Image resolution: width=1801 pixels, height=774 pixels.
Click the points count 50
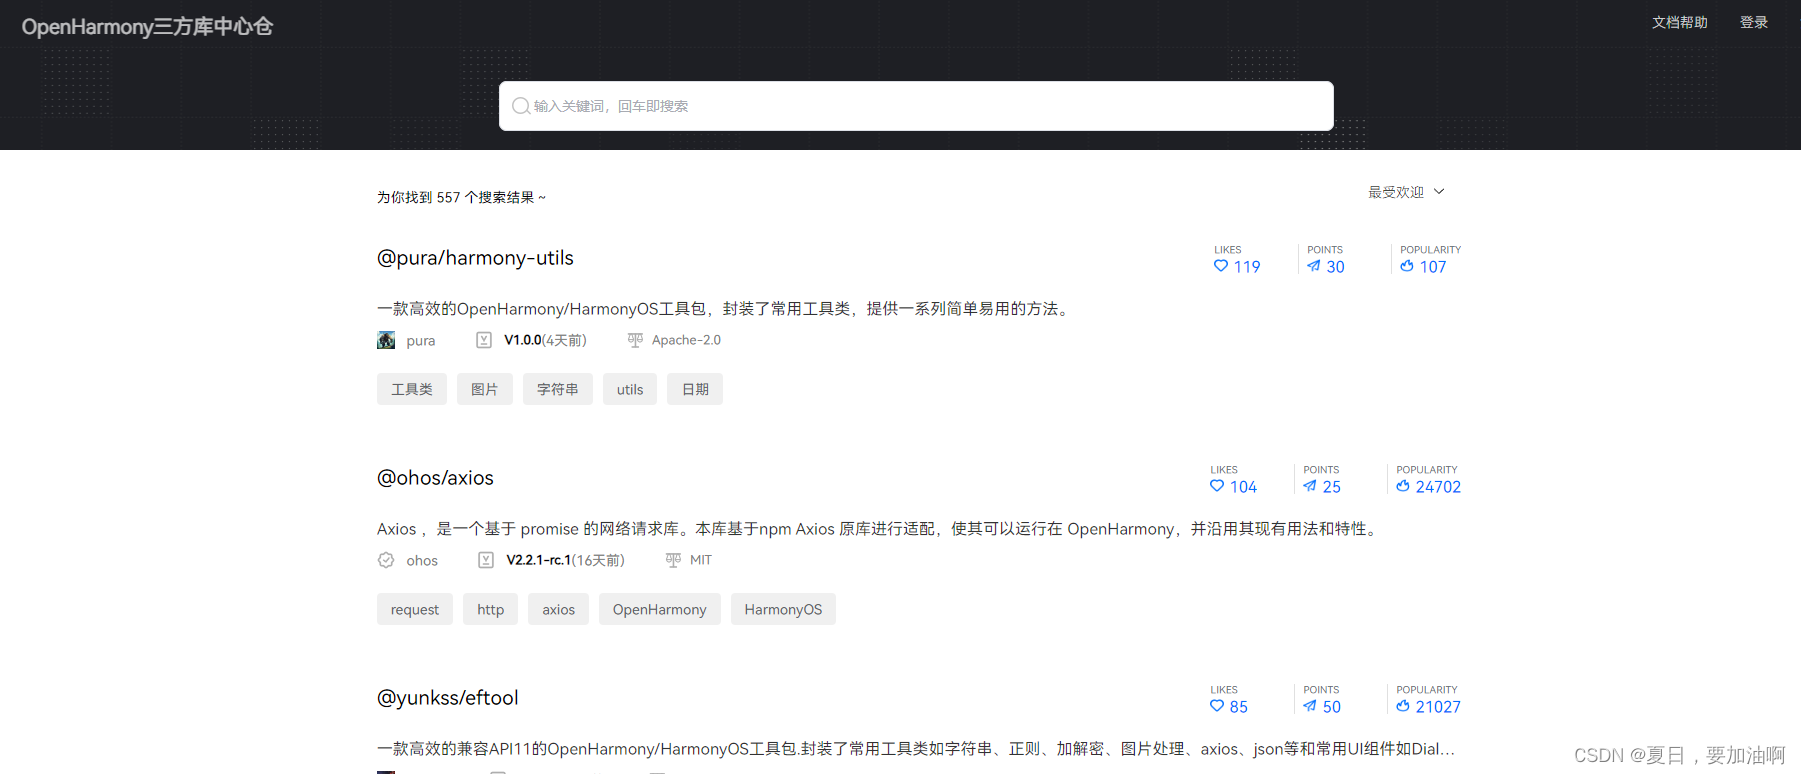coord(1332,707)
